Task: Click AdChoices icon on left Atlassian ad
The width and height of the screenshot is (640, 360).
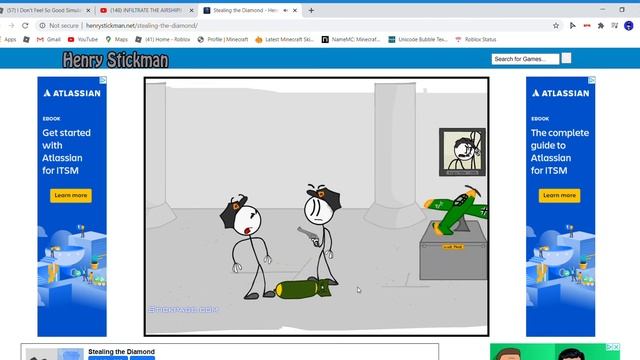Action: click(x=103, y=80)
